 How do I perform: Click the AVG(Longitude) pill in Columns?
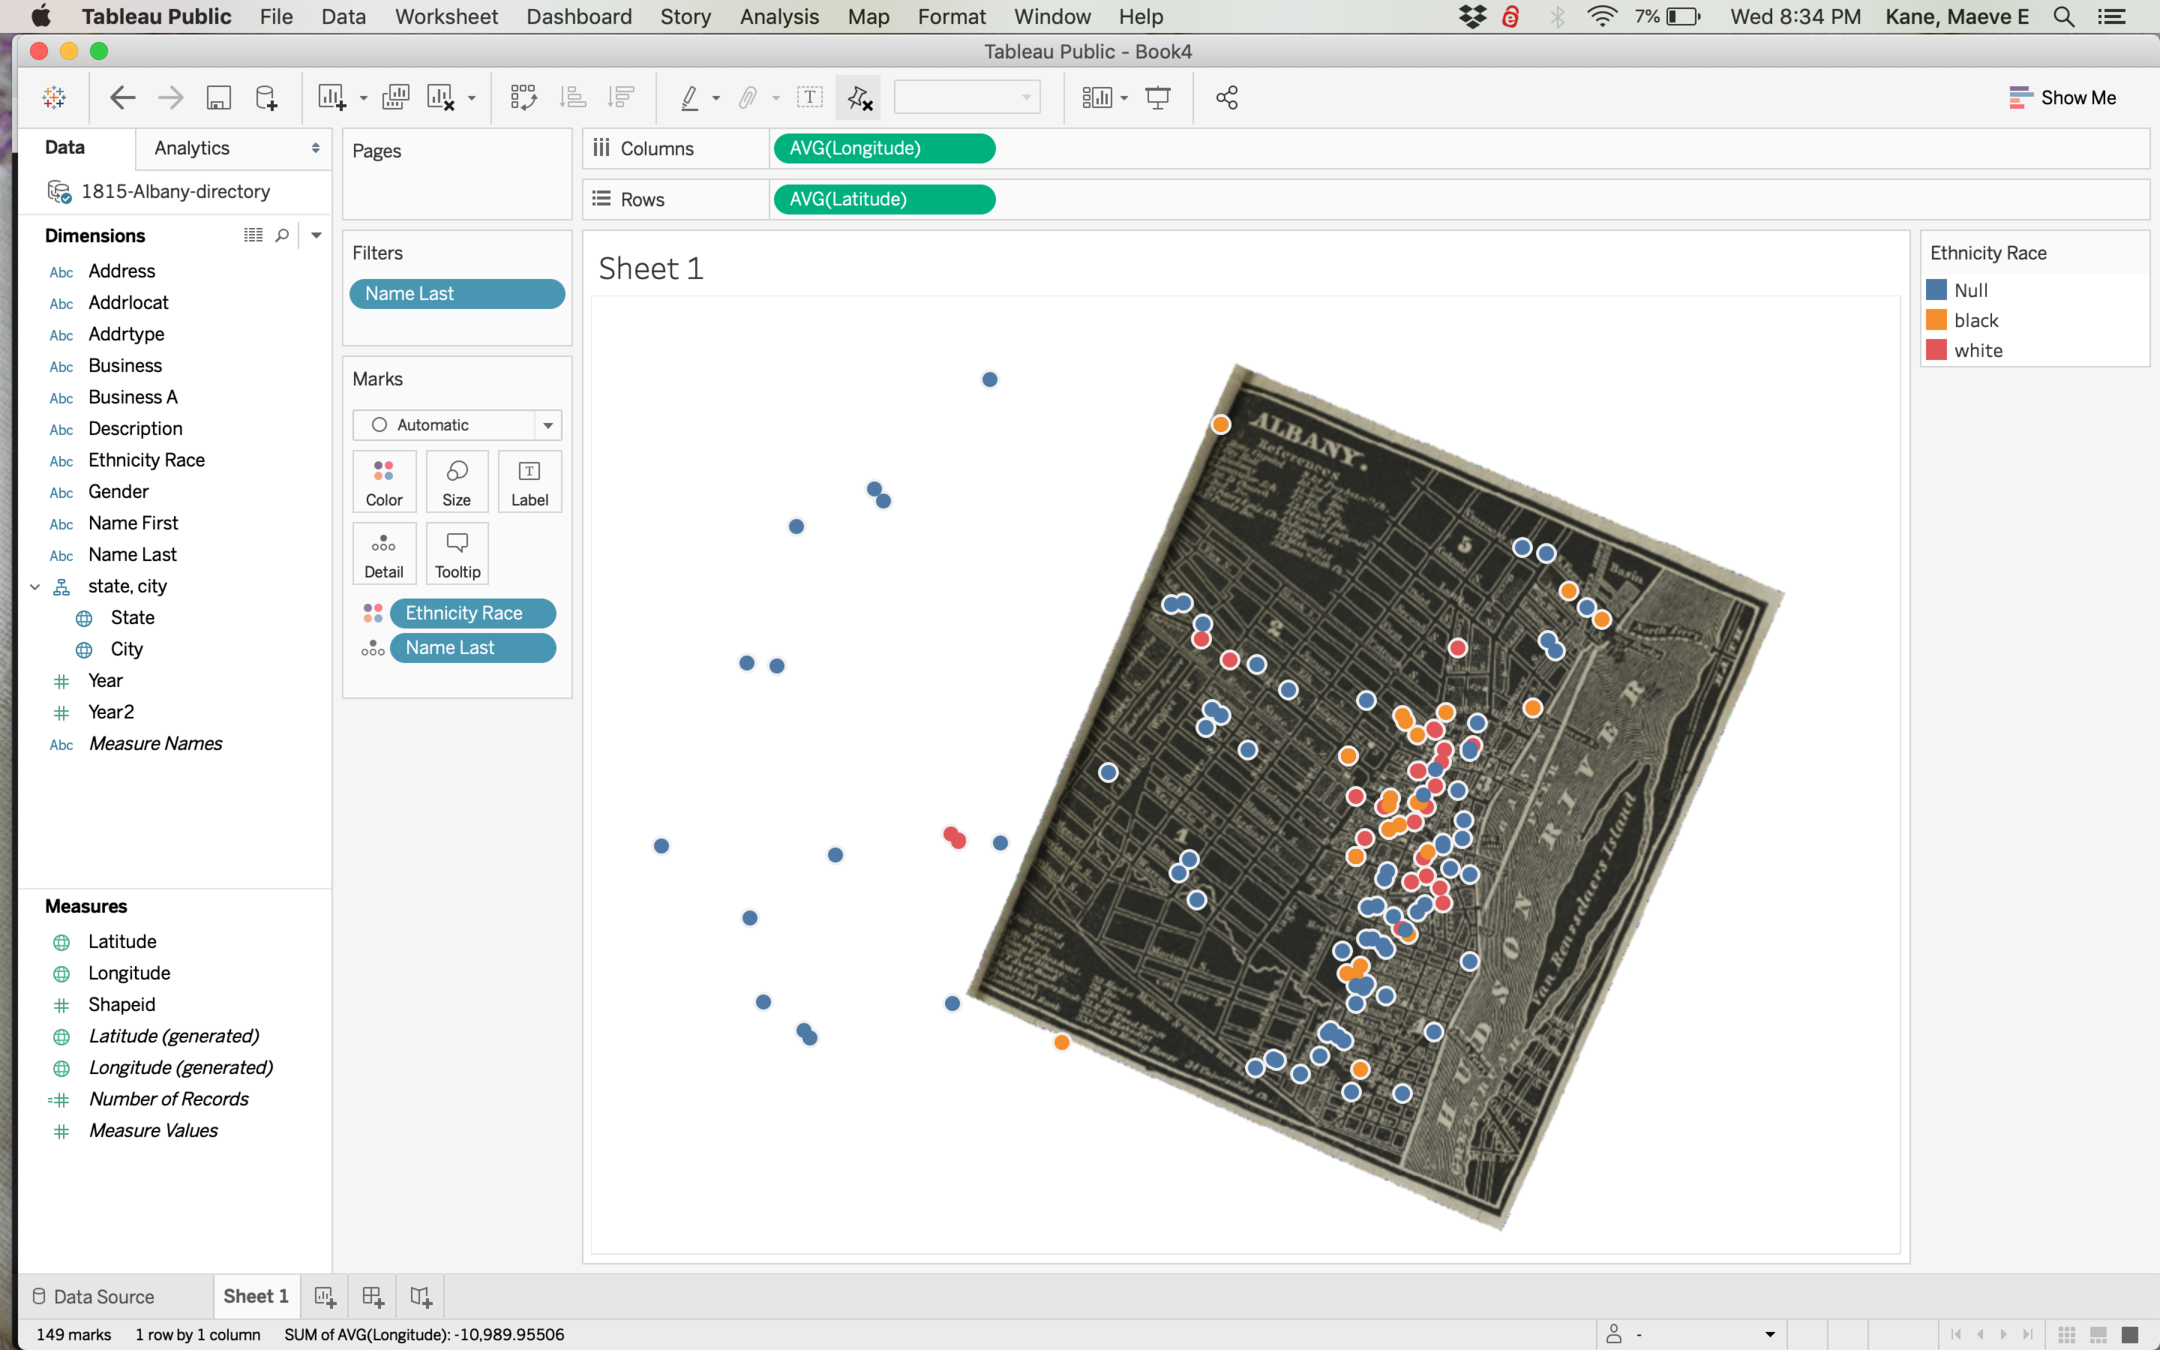click(884, 148)
